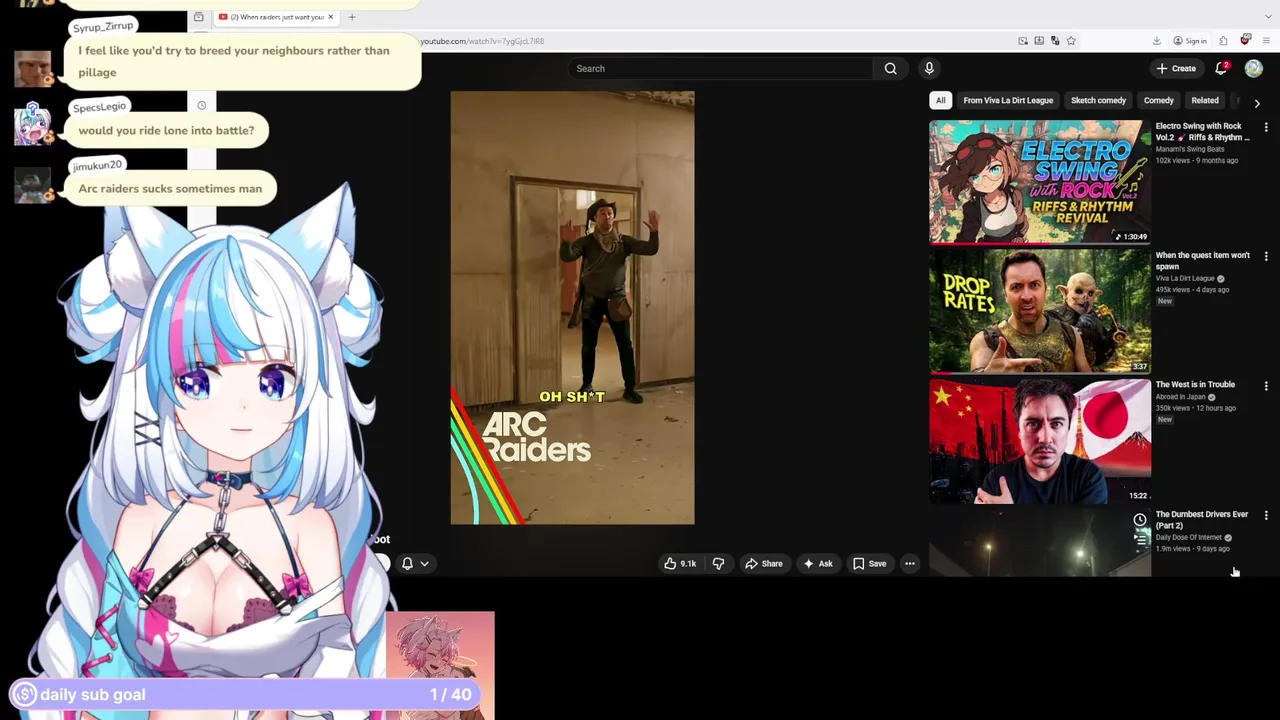Screen dimensions: 1280x720
Task: Open options menu for Dumbest Drivers Ever
Action: point(1266,516)
